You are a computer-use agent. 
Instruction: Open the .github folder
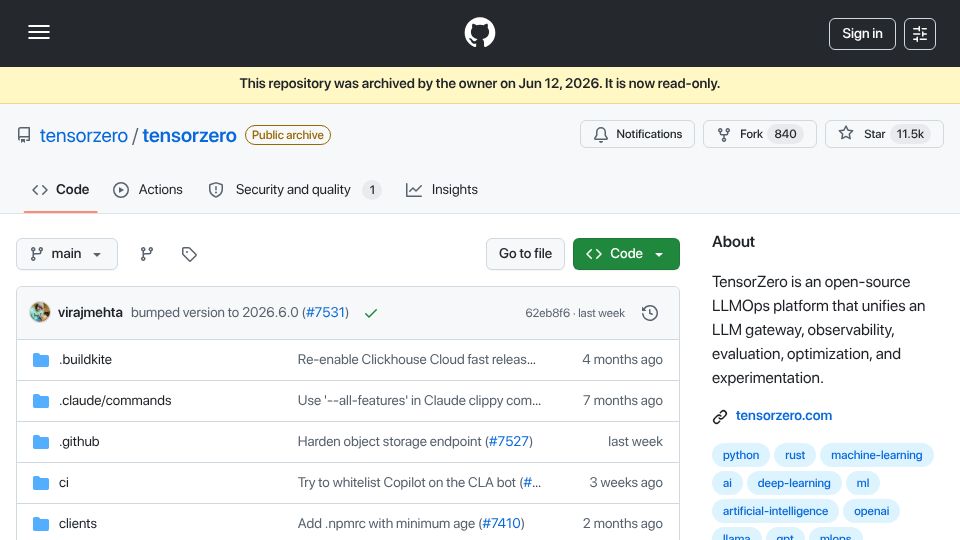[79, 441]
